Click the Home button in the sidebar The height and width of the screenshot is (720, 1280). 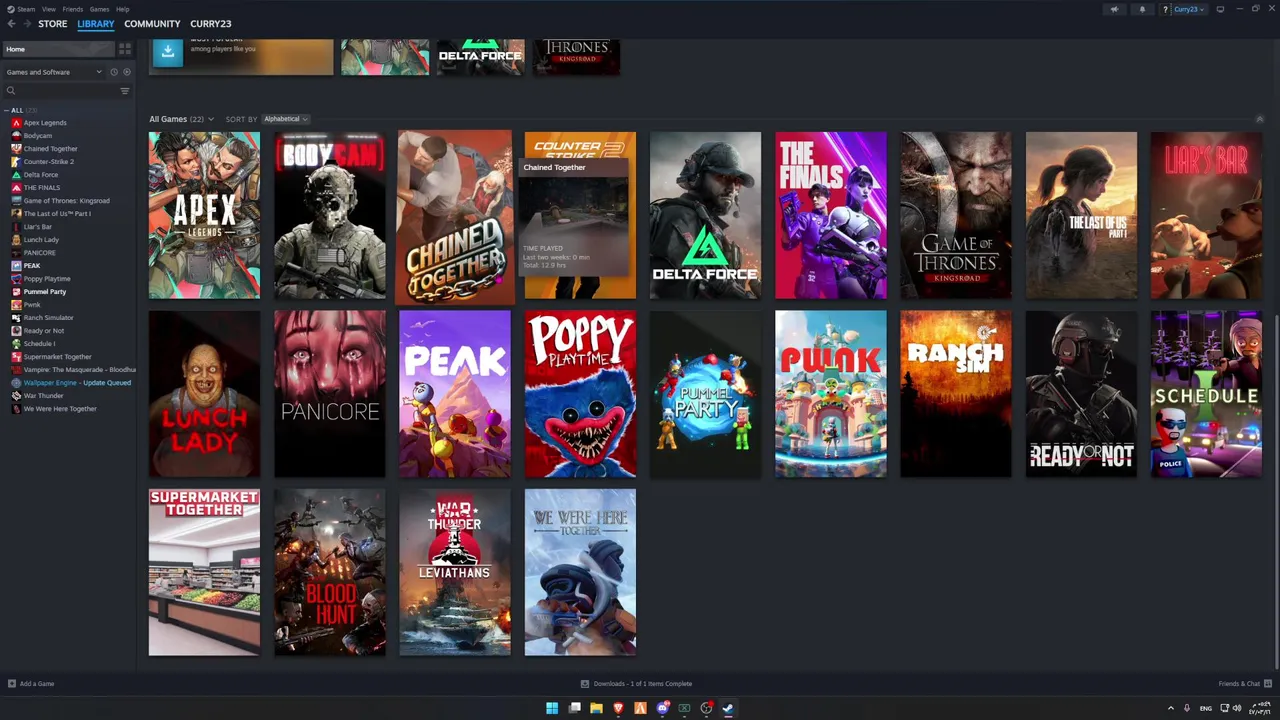59,49
